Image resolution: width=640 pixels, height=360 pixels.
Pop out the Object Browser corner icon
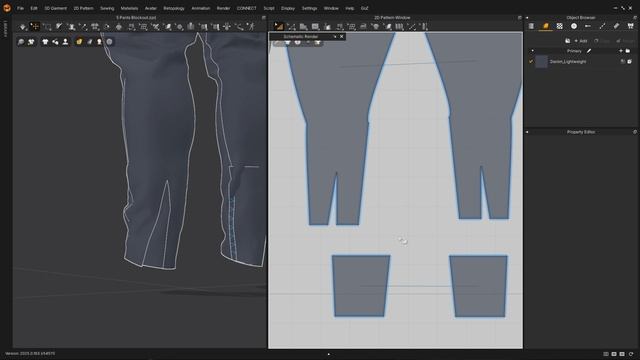click(635, 18)
